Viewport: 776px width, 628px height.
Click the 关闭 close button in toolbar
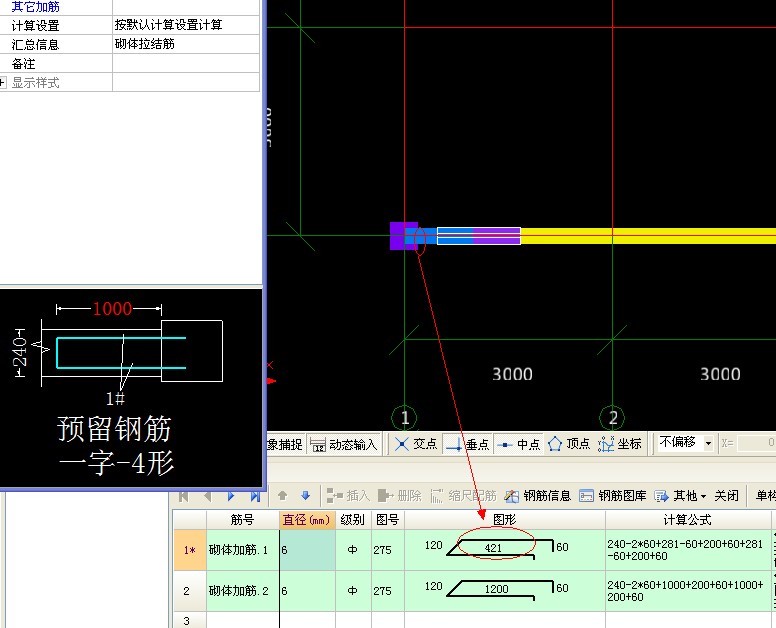(x=727, y=495)
